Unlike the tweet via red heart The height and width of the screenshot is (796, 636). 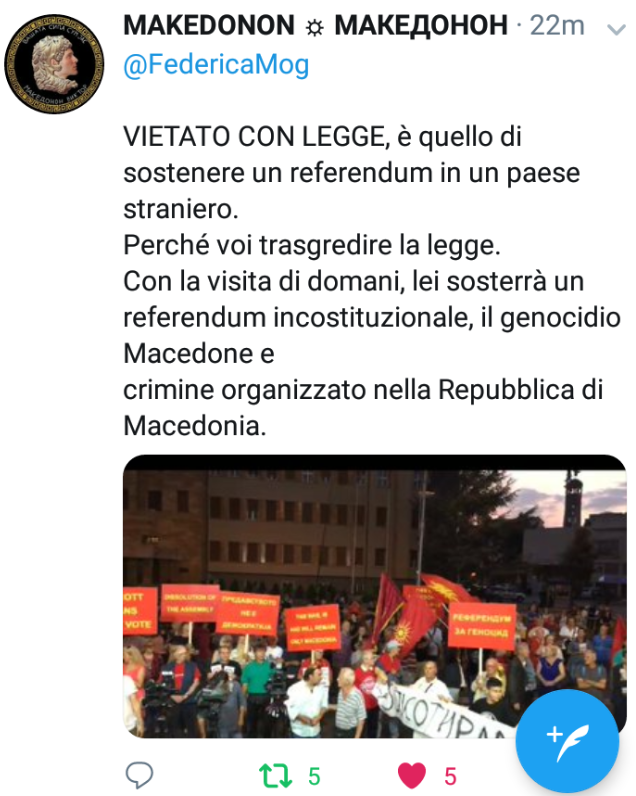[x=411, y=776]
